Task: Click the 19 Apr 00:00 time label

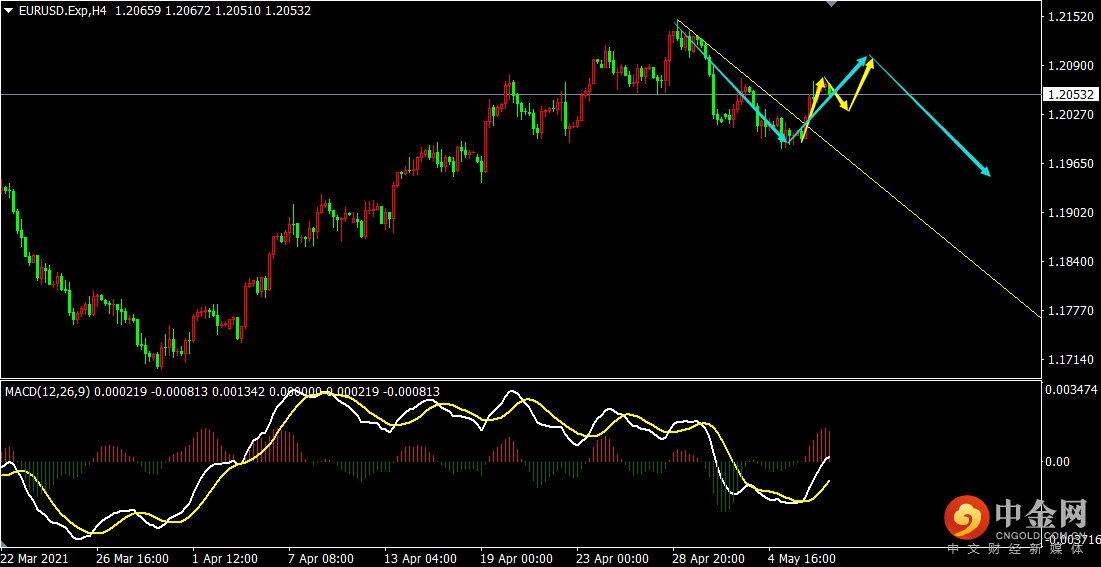Action: pyautogui.click(x=516, y=559)
